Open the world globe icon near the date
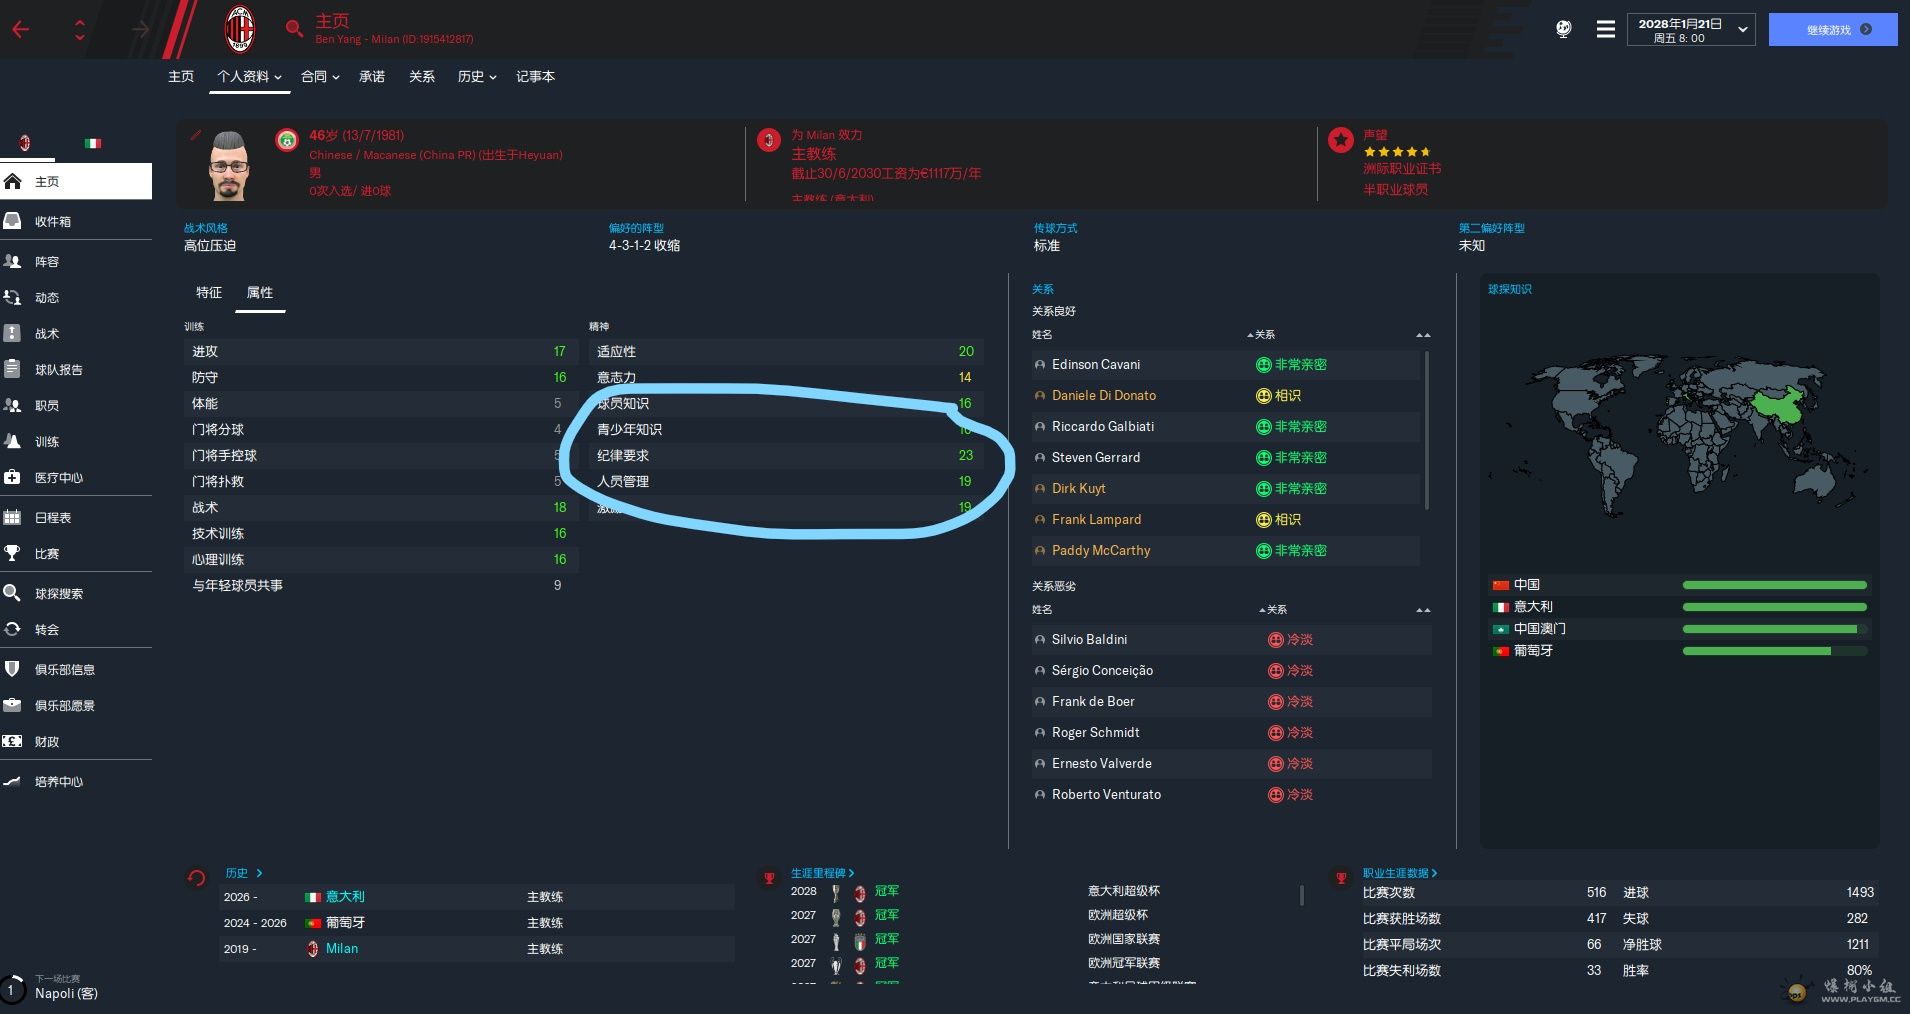The width and height of the screenshot is (1910, 1014). (x=1564, y=29)
